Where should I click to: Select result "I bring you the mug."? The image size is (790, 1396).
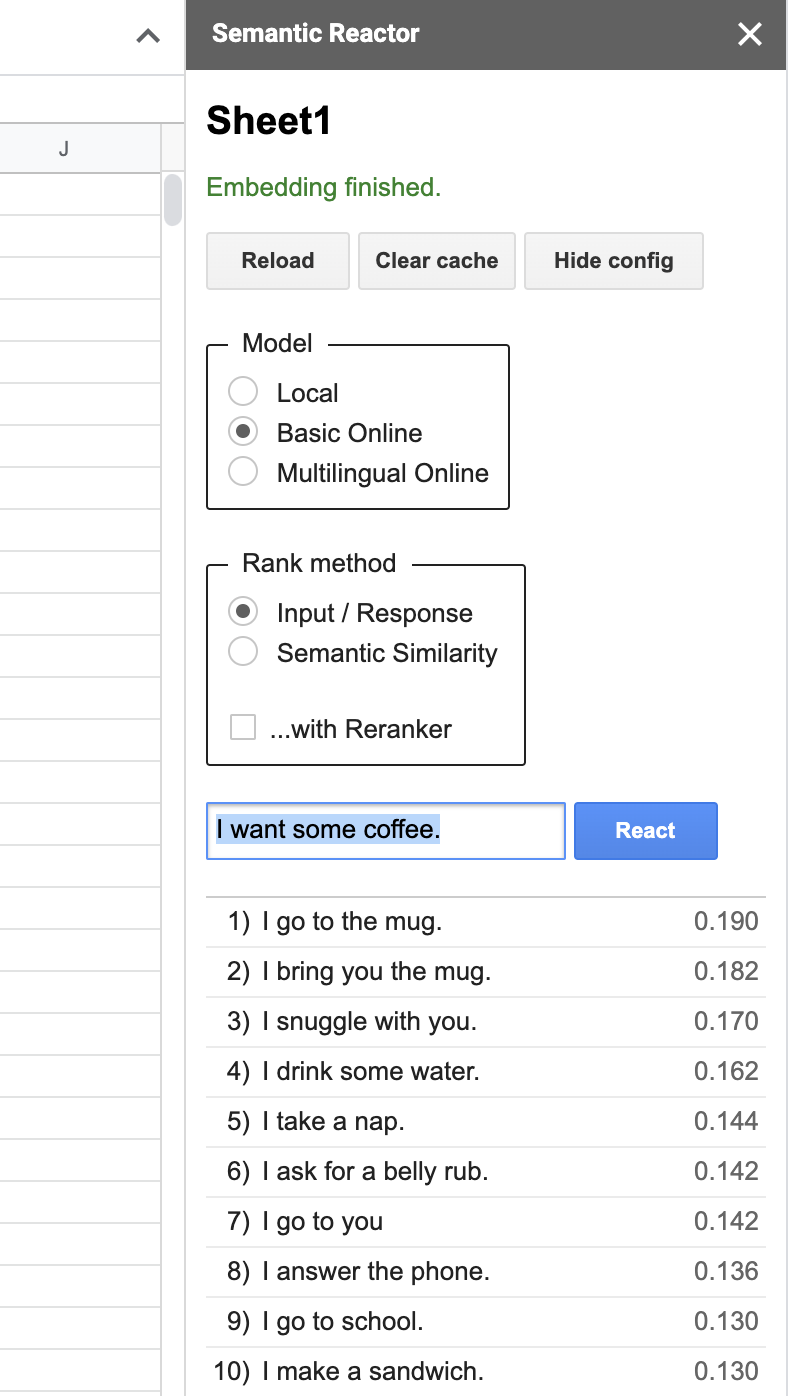point(376,971)
